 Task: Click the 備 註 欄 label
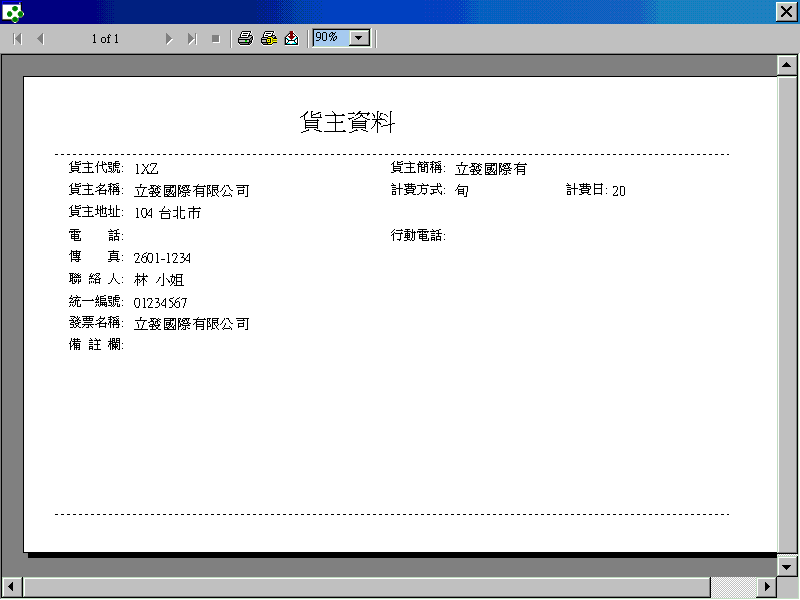96,345
